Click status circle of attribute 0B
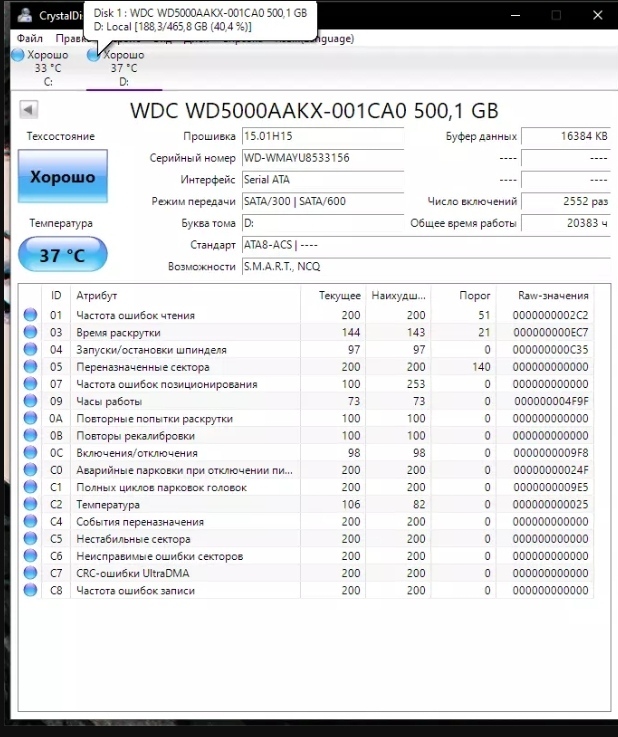 (x=31, y=435)
